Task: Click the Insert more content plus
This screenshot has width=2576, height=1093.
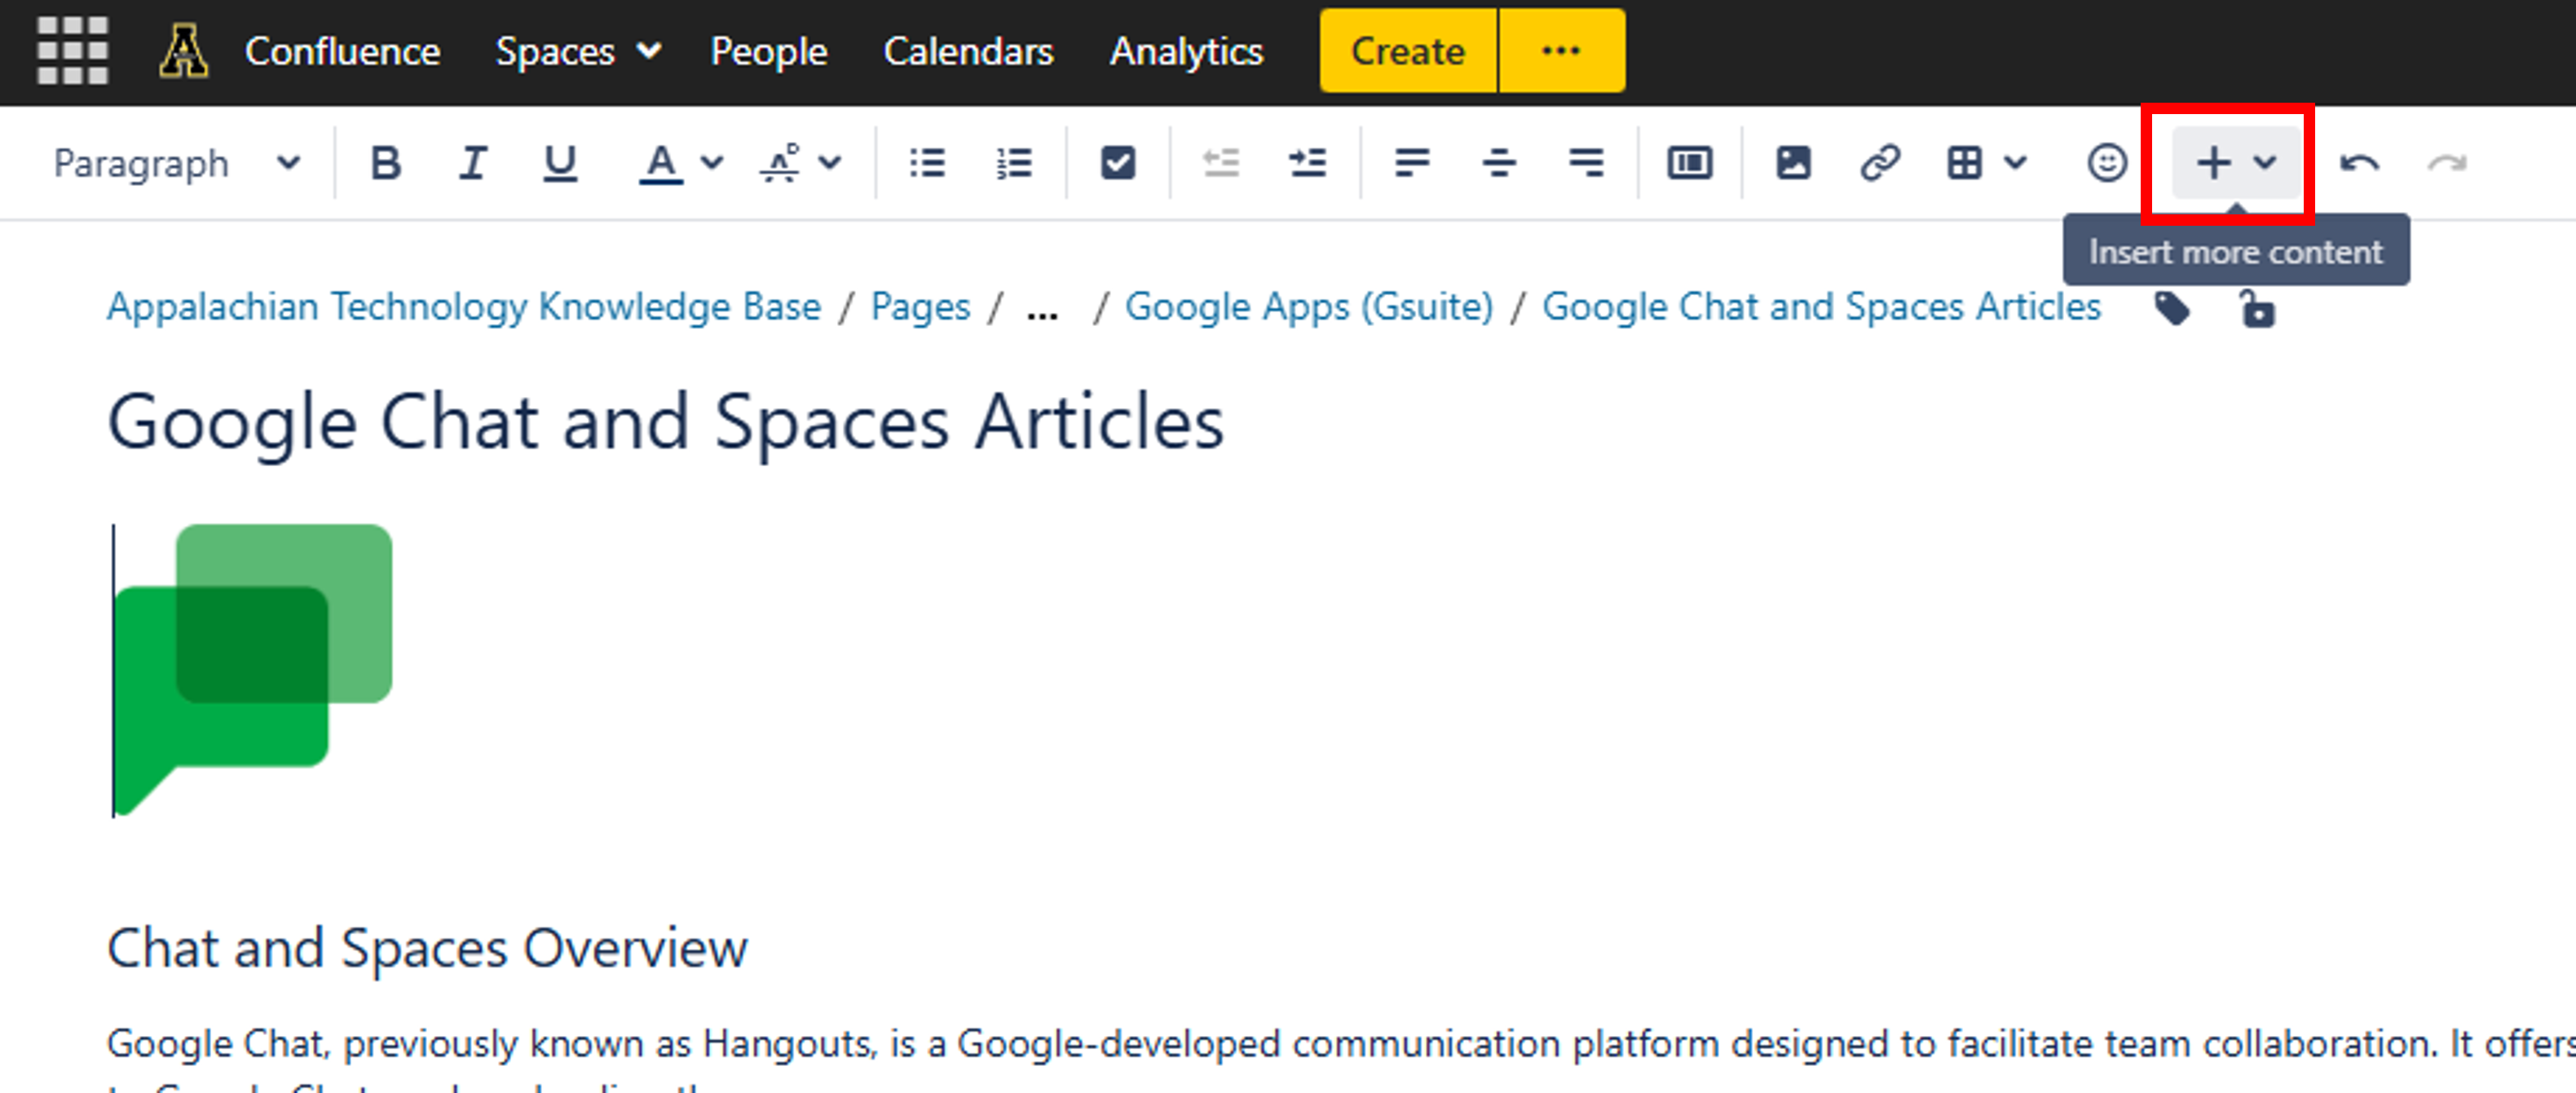Action: [2214, 163]
